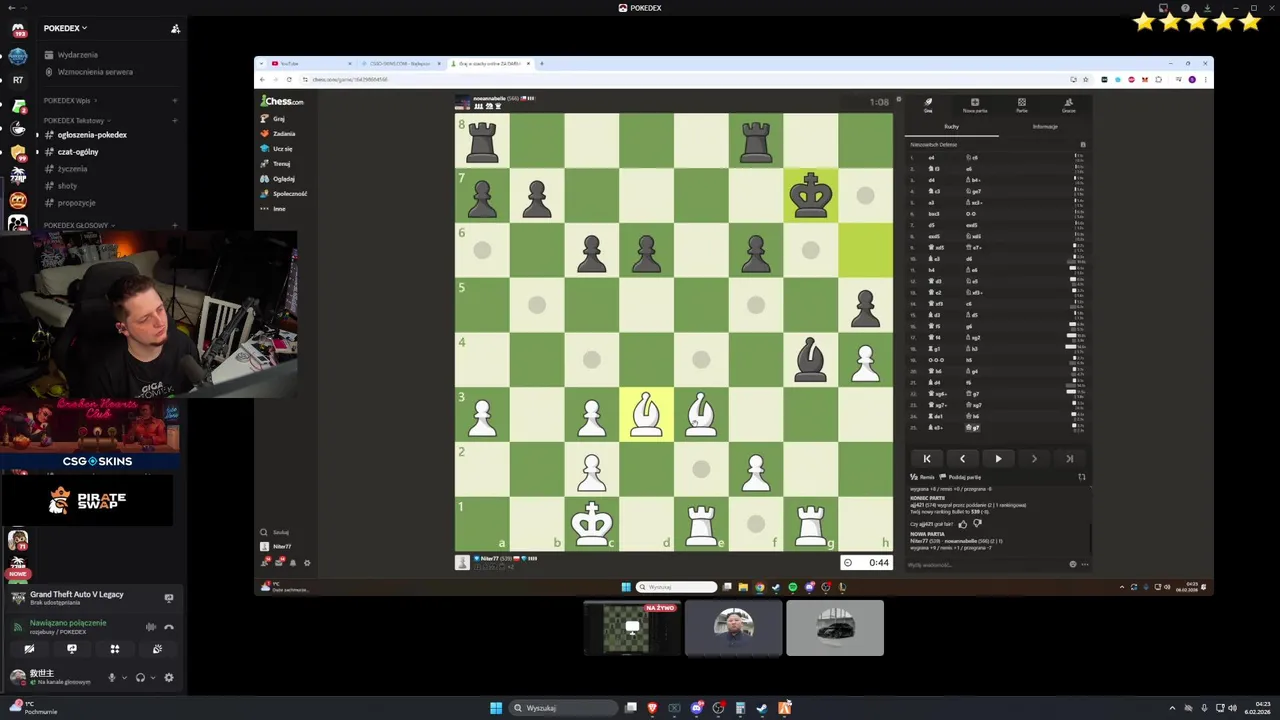The height and width of the screenshot is (720, 1280).
Task: Click Oglądaj in streamed Chess.com sidebar
Action: [283, 178]
